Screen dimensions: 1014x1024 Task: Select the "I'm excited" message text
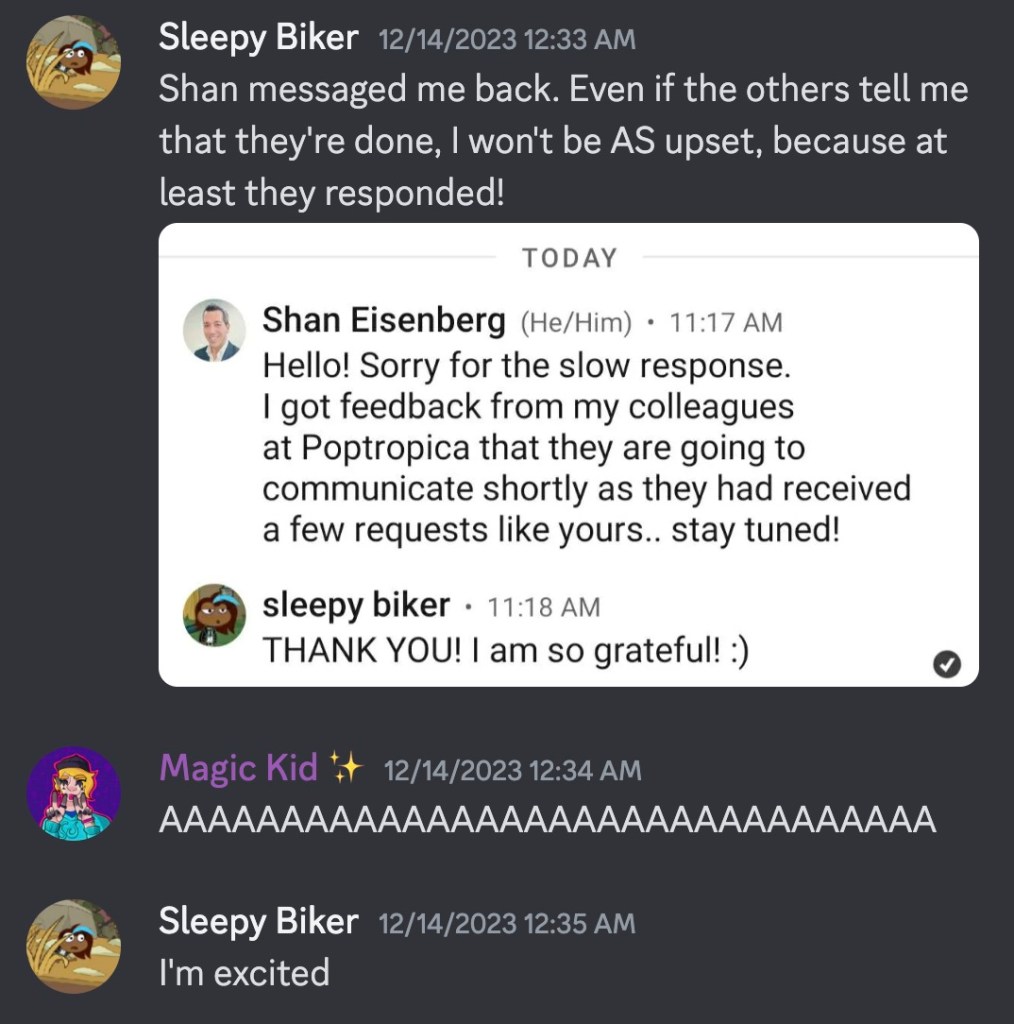pyautogui.click(x=244, y=972)
